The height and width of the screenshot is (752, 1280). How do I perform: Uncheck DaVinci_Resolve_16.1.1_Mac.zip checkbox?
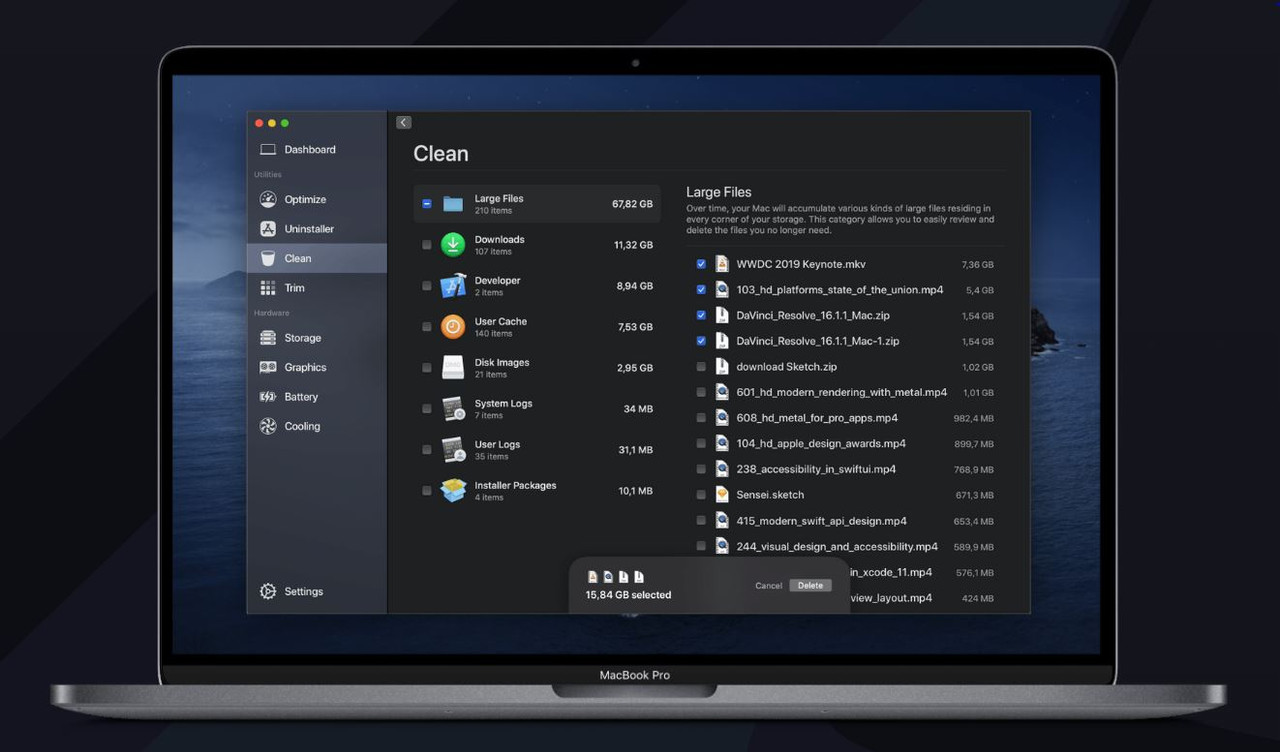click(x=701, y=315)
